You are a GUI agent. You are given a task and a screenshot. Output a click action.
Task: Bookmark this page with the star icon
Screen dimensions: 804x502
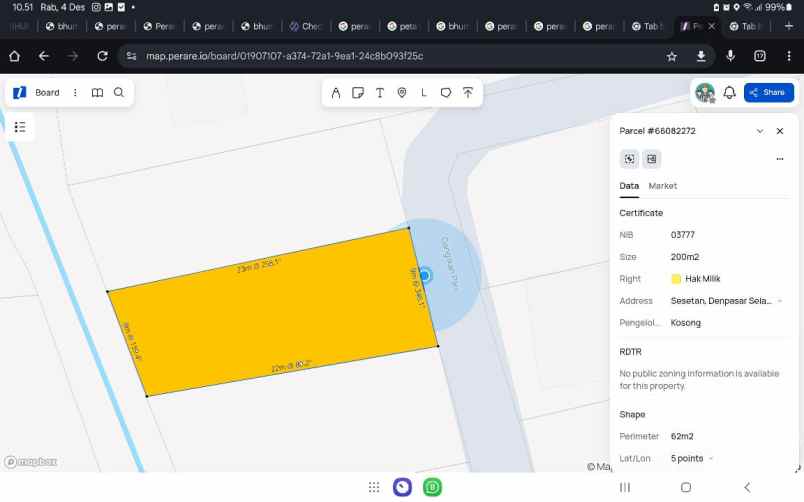672,56
